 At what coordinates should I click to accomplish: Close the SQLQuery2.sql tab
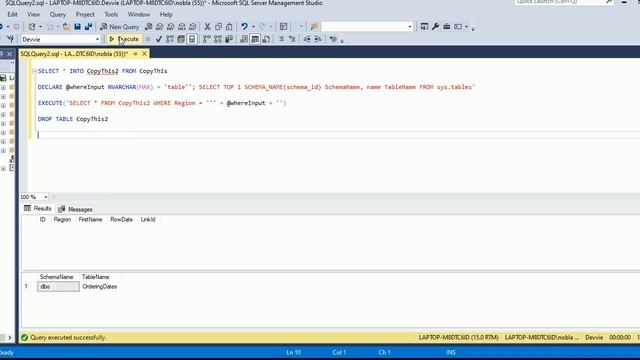click(144, 53)
